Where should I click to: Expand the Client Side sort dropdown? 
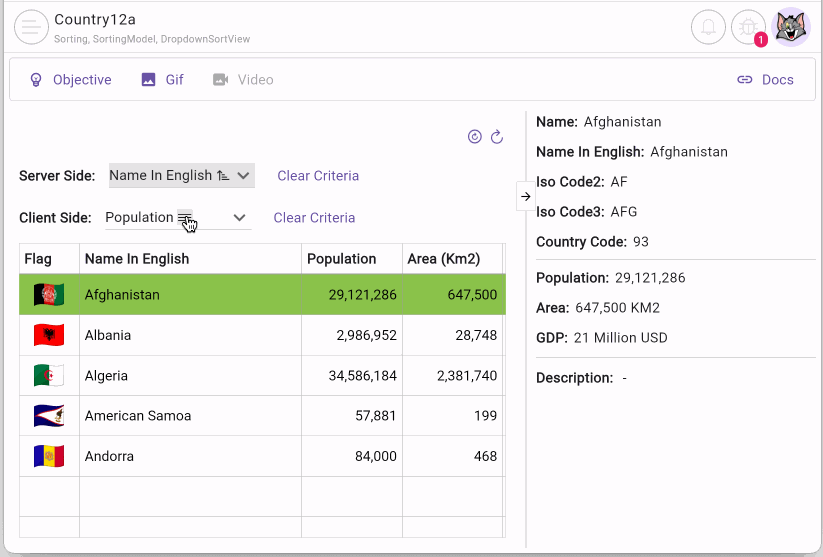(x=239, y=217)
